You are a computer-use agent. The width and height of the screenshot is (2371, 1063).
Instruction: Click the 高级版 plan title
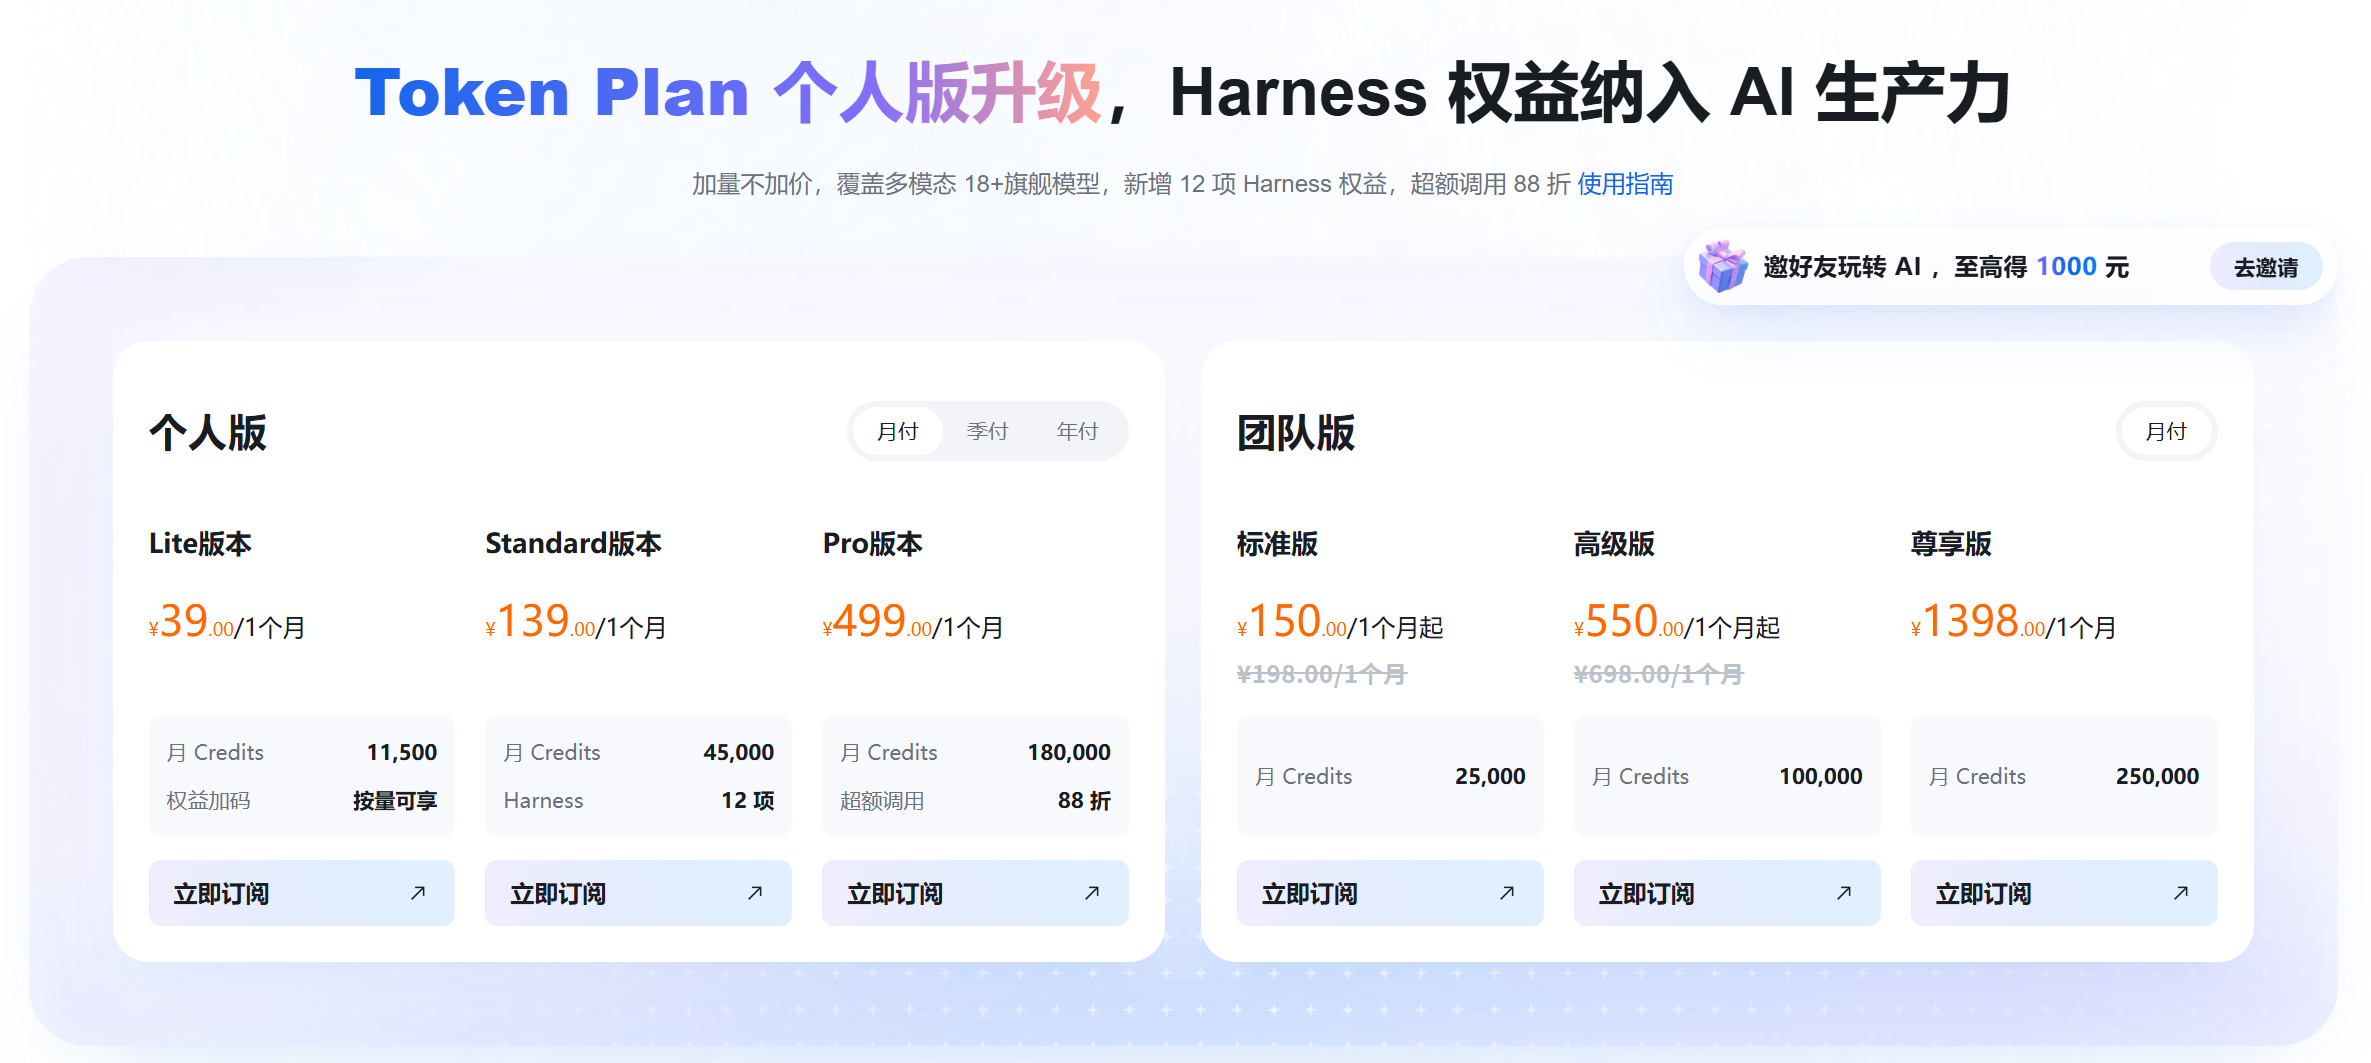coord(1614,544)
